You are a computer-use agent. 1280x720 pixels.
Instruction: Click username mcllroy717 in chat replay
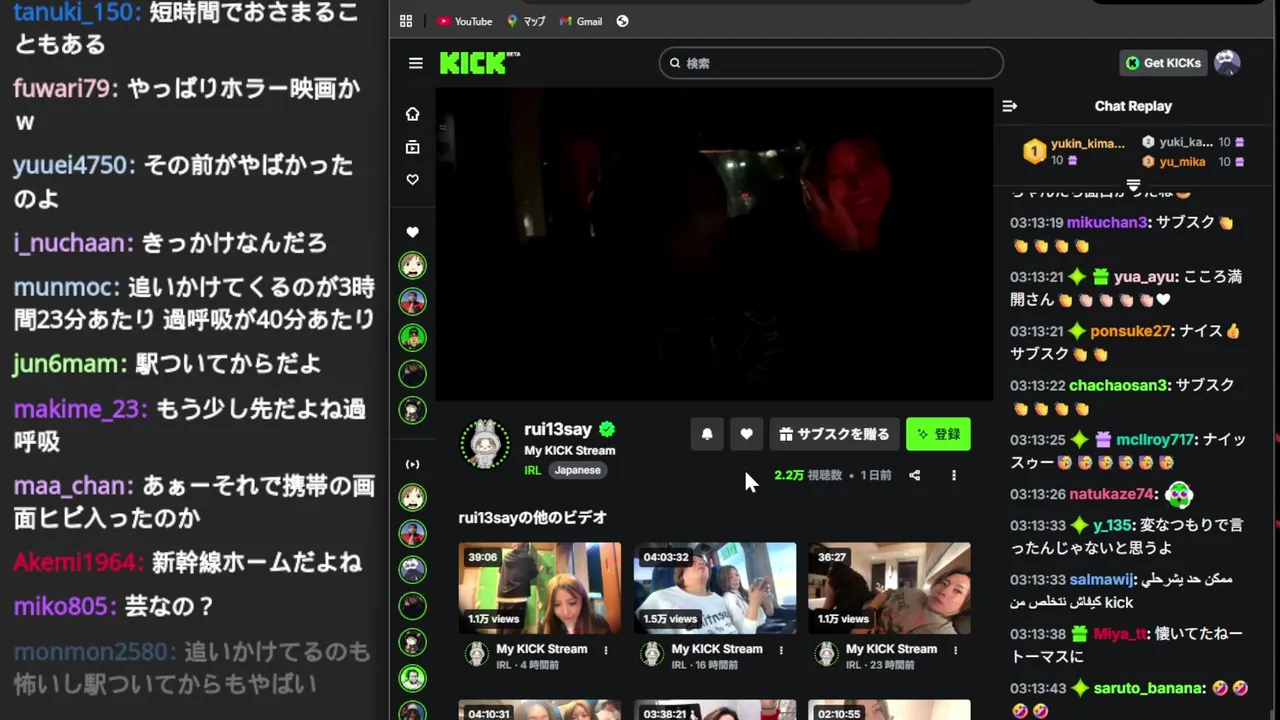[1155, 440]
